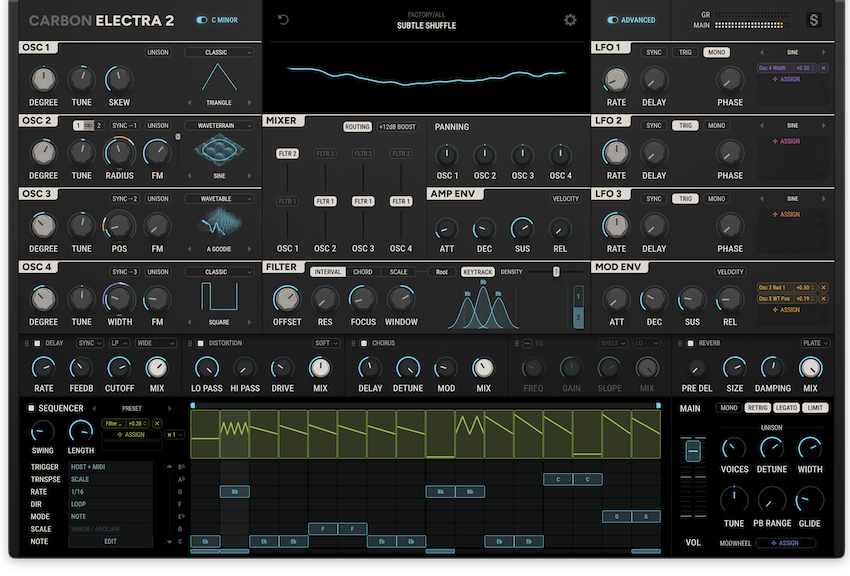Viewport: 850px width, 576px height.
Task: Click the OSC 3 wavetable display
Action: click(220, 223)
